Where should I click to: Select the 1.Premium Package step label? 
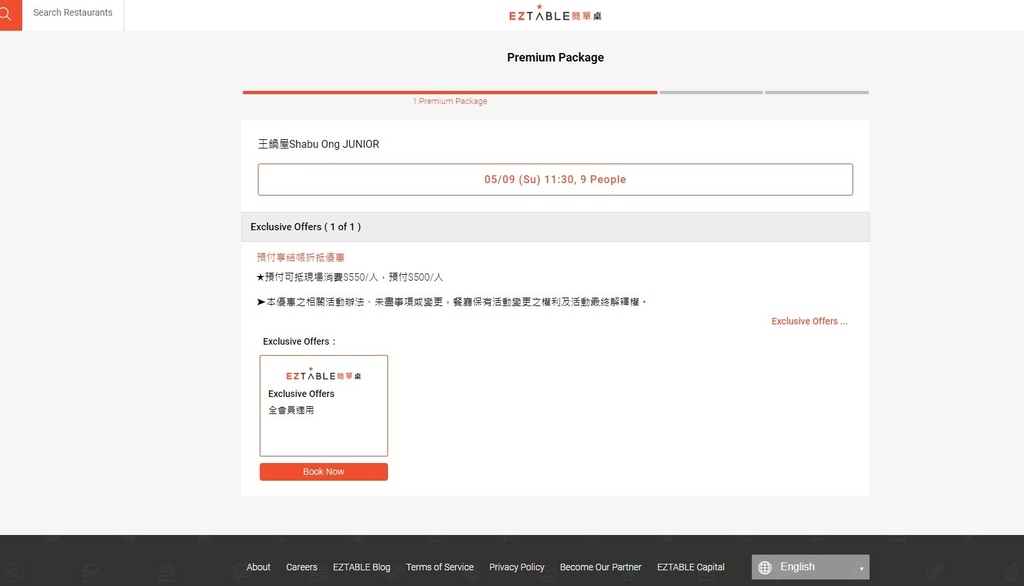(x=450, y=101)
